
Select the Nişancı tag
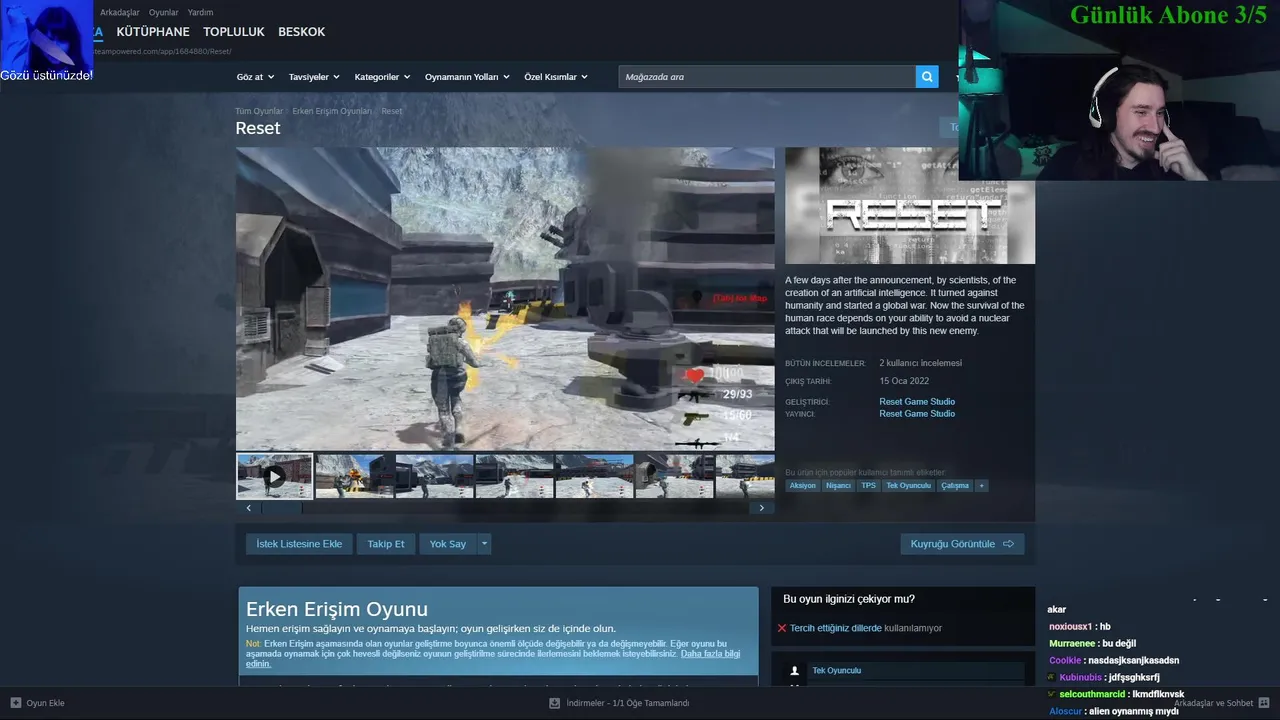[838, 486]
